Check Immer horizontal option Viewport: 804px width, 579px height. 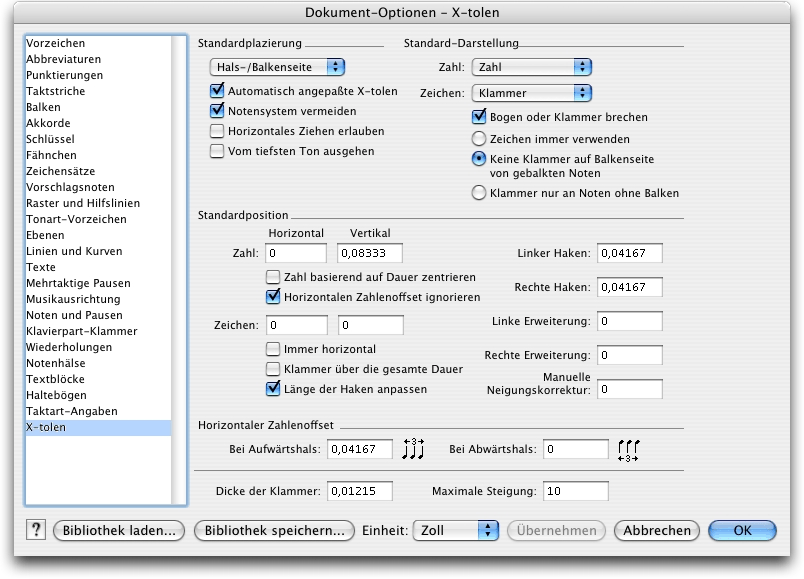pyautogui.click(x=273, y=349)
